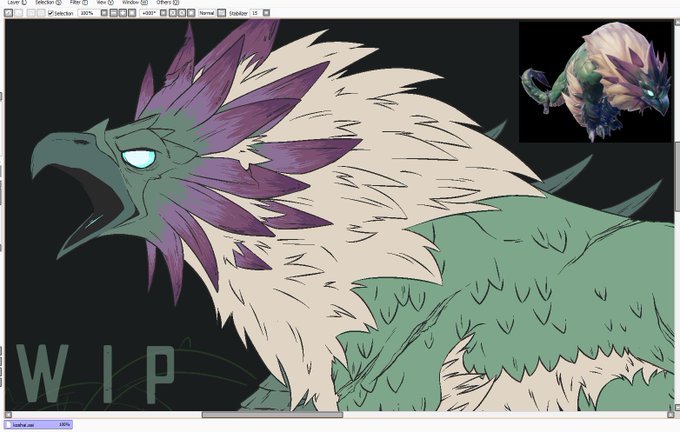
Task: Reset the view rotation
Action: [x=191, y=13]
